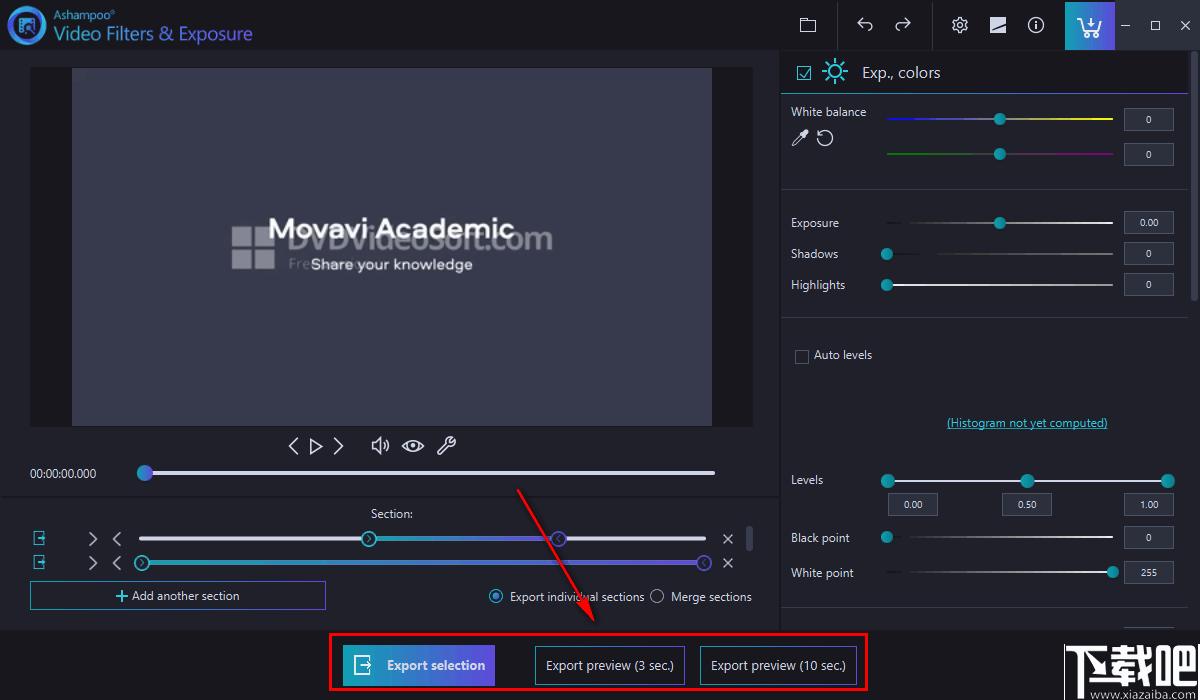Screen dimensions: 1200x700
Task: Click first section's start marker
Action: pyautogui.click(x=369, y=539)
